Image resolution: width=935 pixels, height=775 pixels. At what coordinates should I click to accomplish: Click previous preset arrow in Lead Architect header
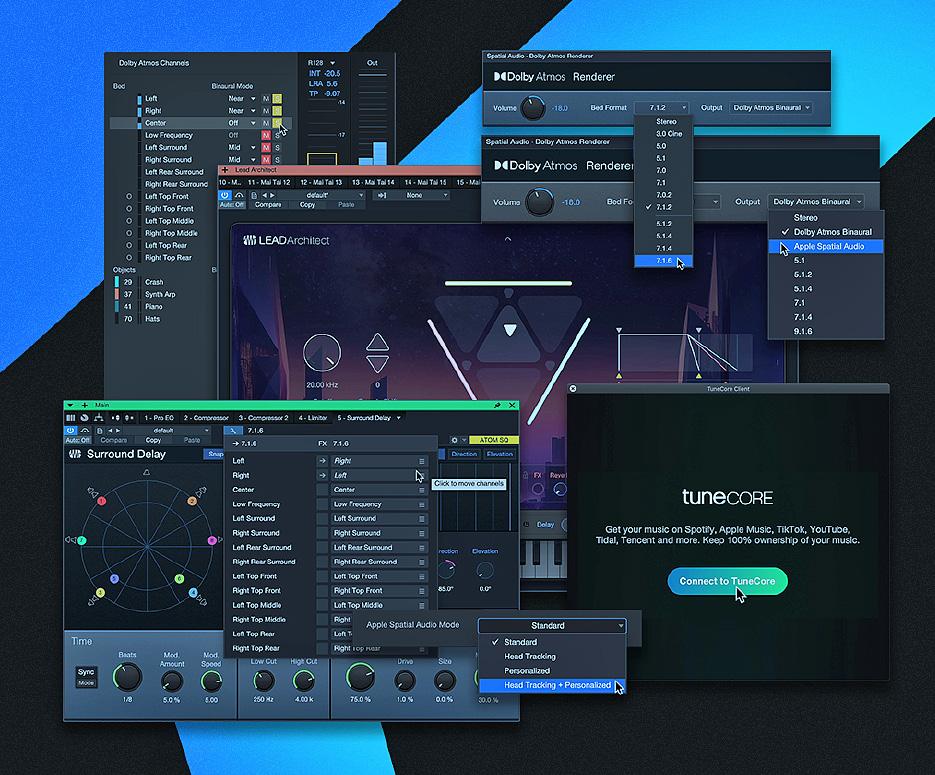265,195
